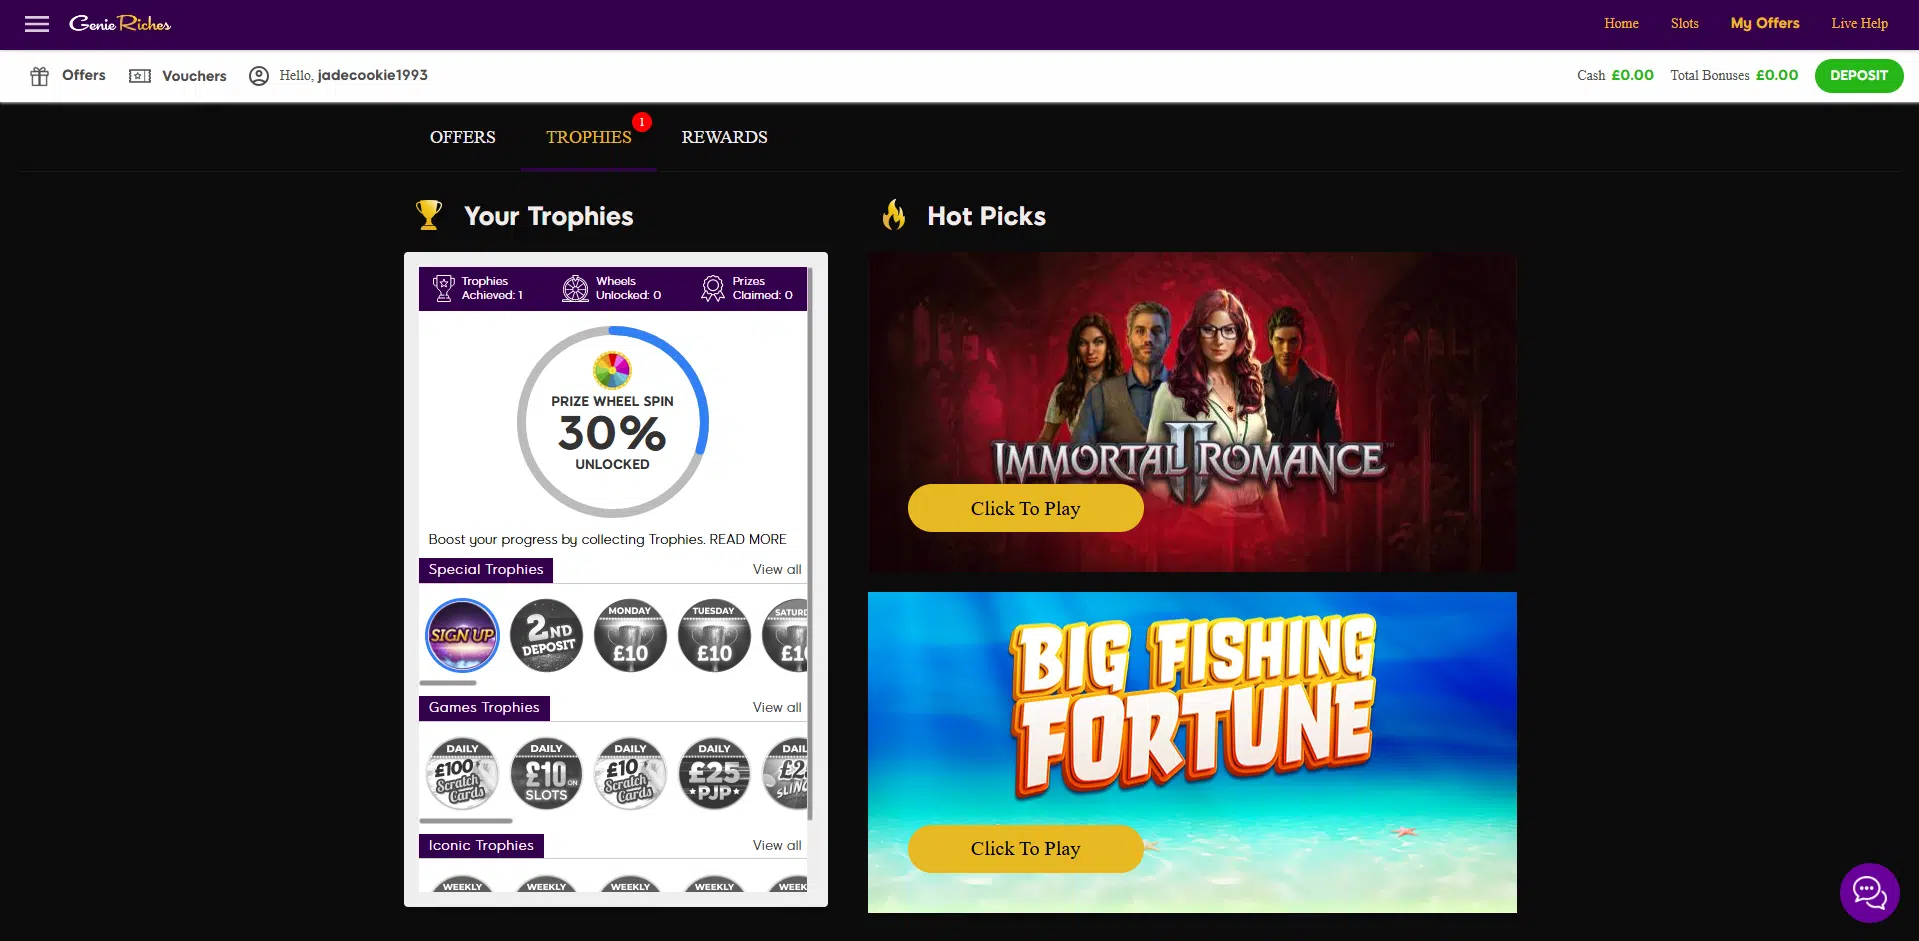Switch to the Offers tab

(462, 138)
